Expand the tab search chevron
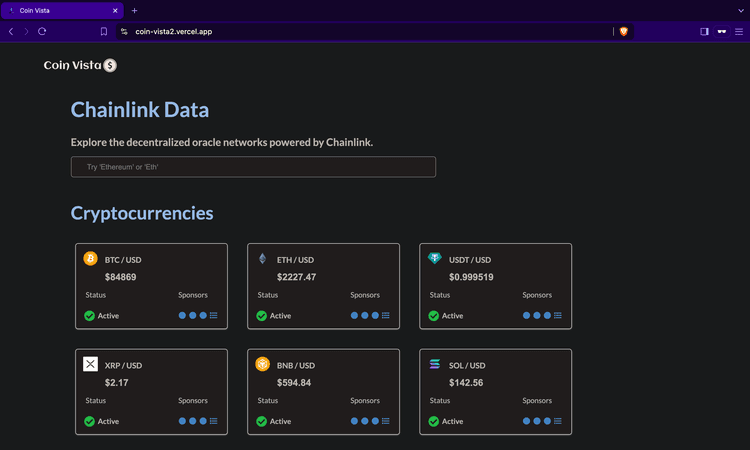This screenshot has height=450, width=750. (741, 11)
